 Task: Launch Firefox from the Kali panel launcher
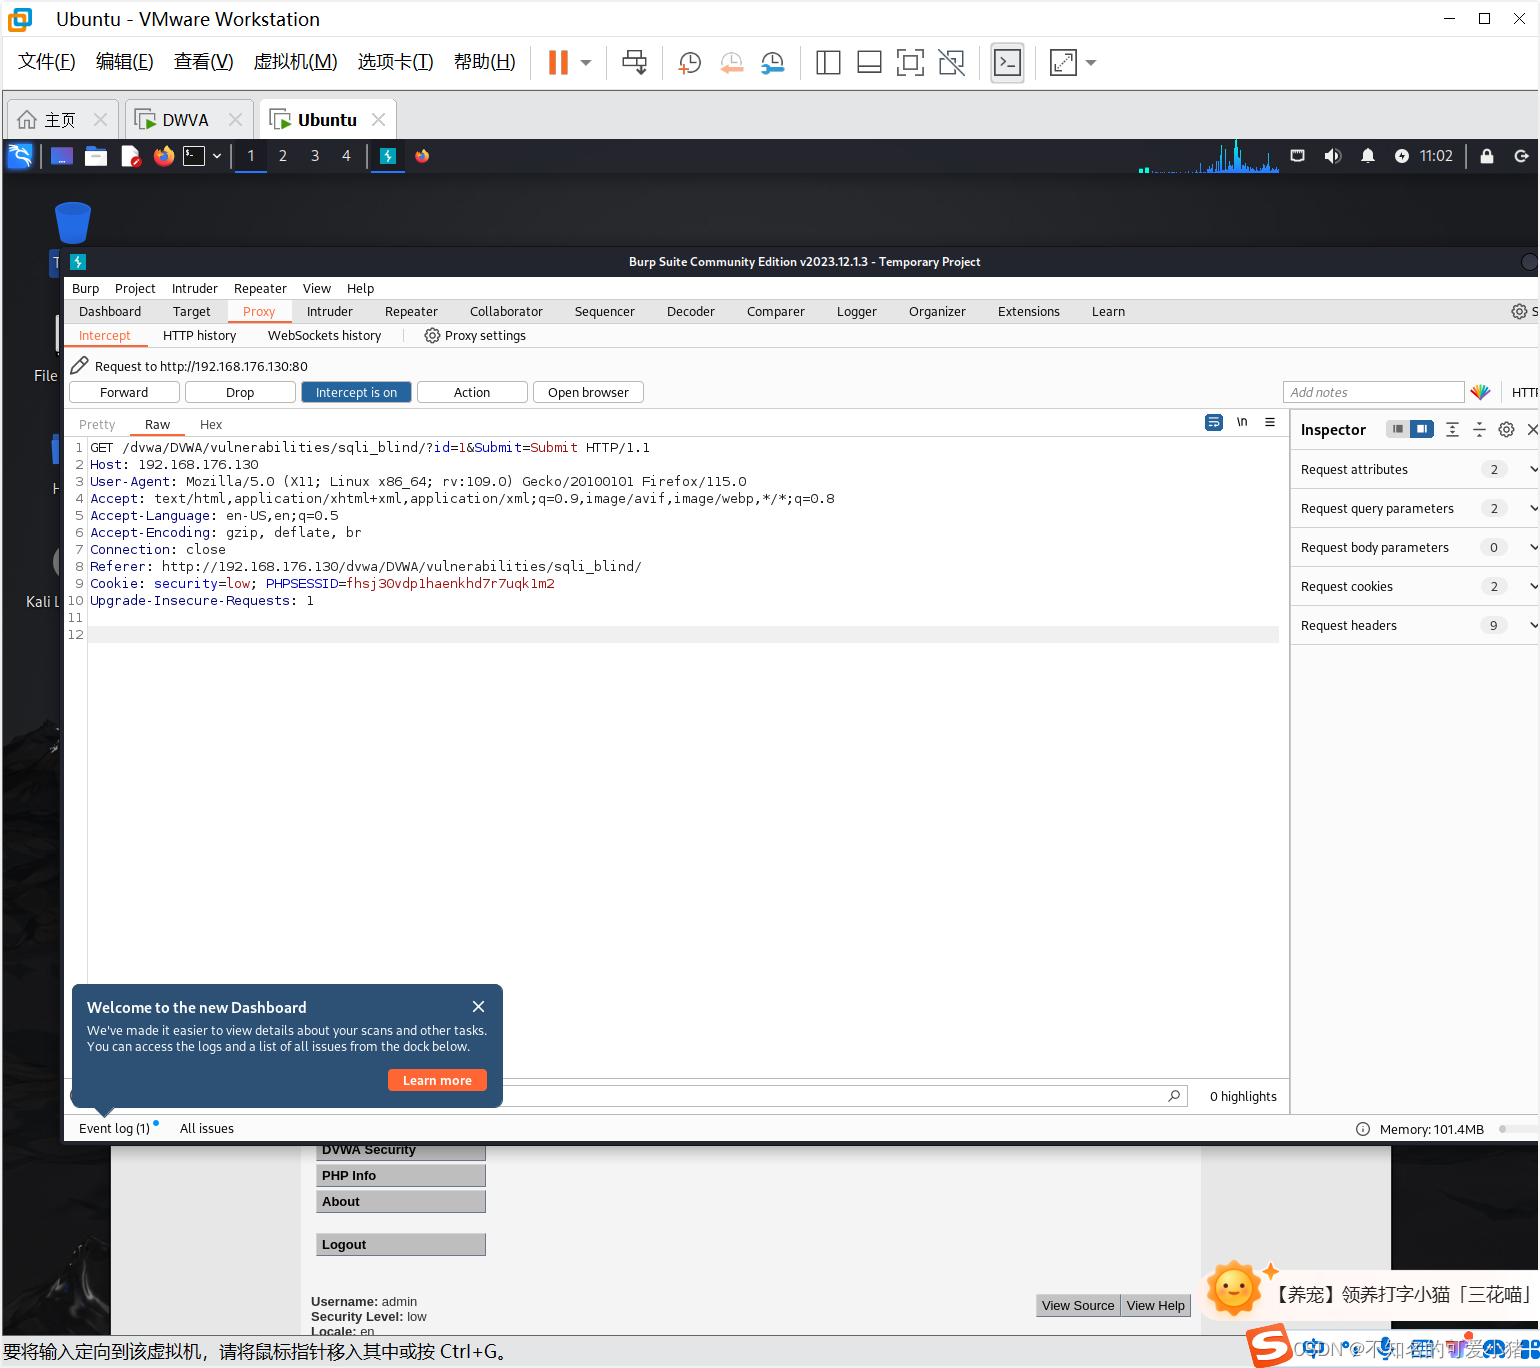[164, 156]
